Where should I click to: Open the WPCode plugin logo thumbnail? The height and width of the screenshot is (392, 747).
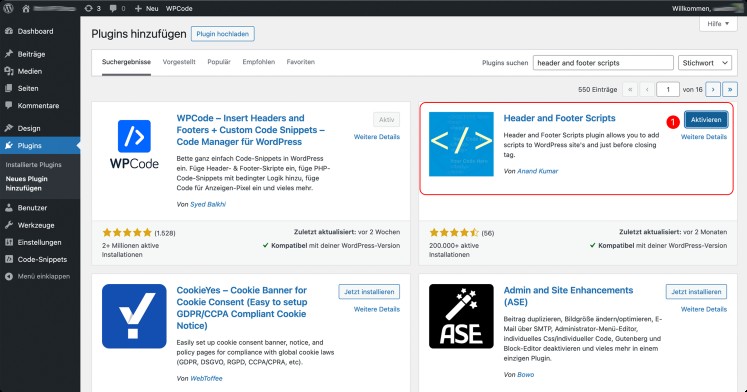[x=134, y=144]
